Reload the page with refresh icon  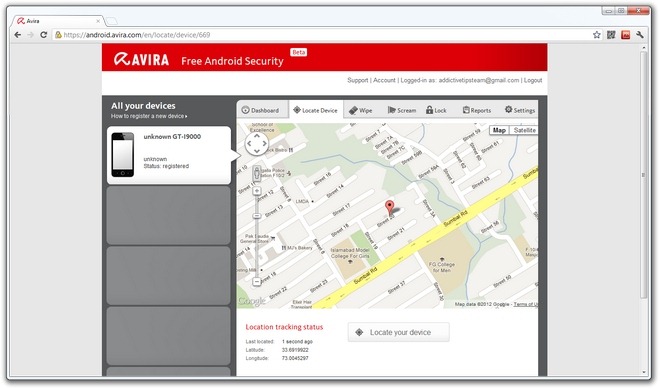(43, 35)
